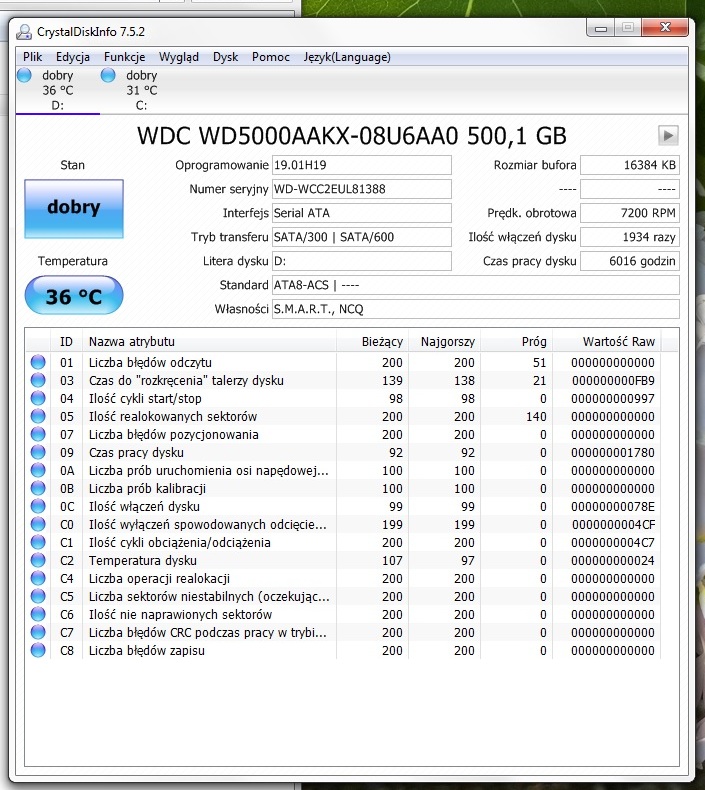Select row Liczba błędów zapisu

[x=343, y=650]
